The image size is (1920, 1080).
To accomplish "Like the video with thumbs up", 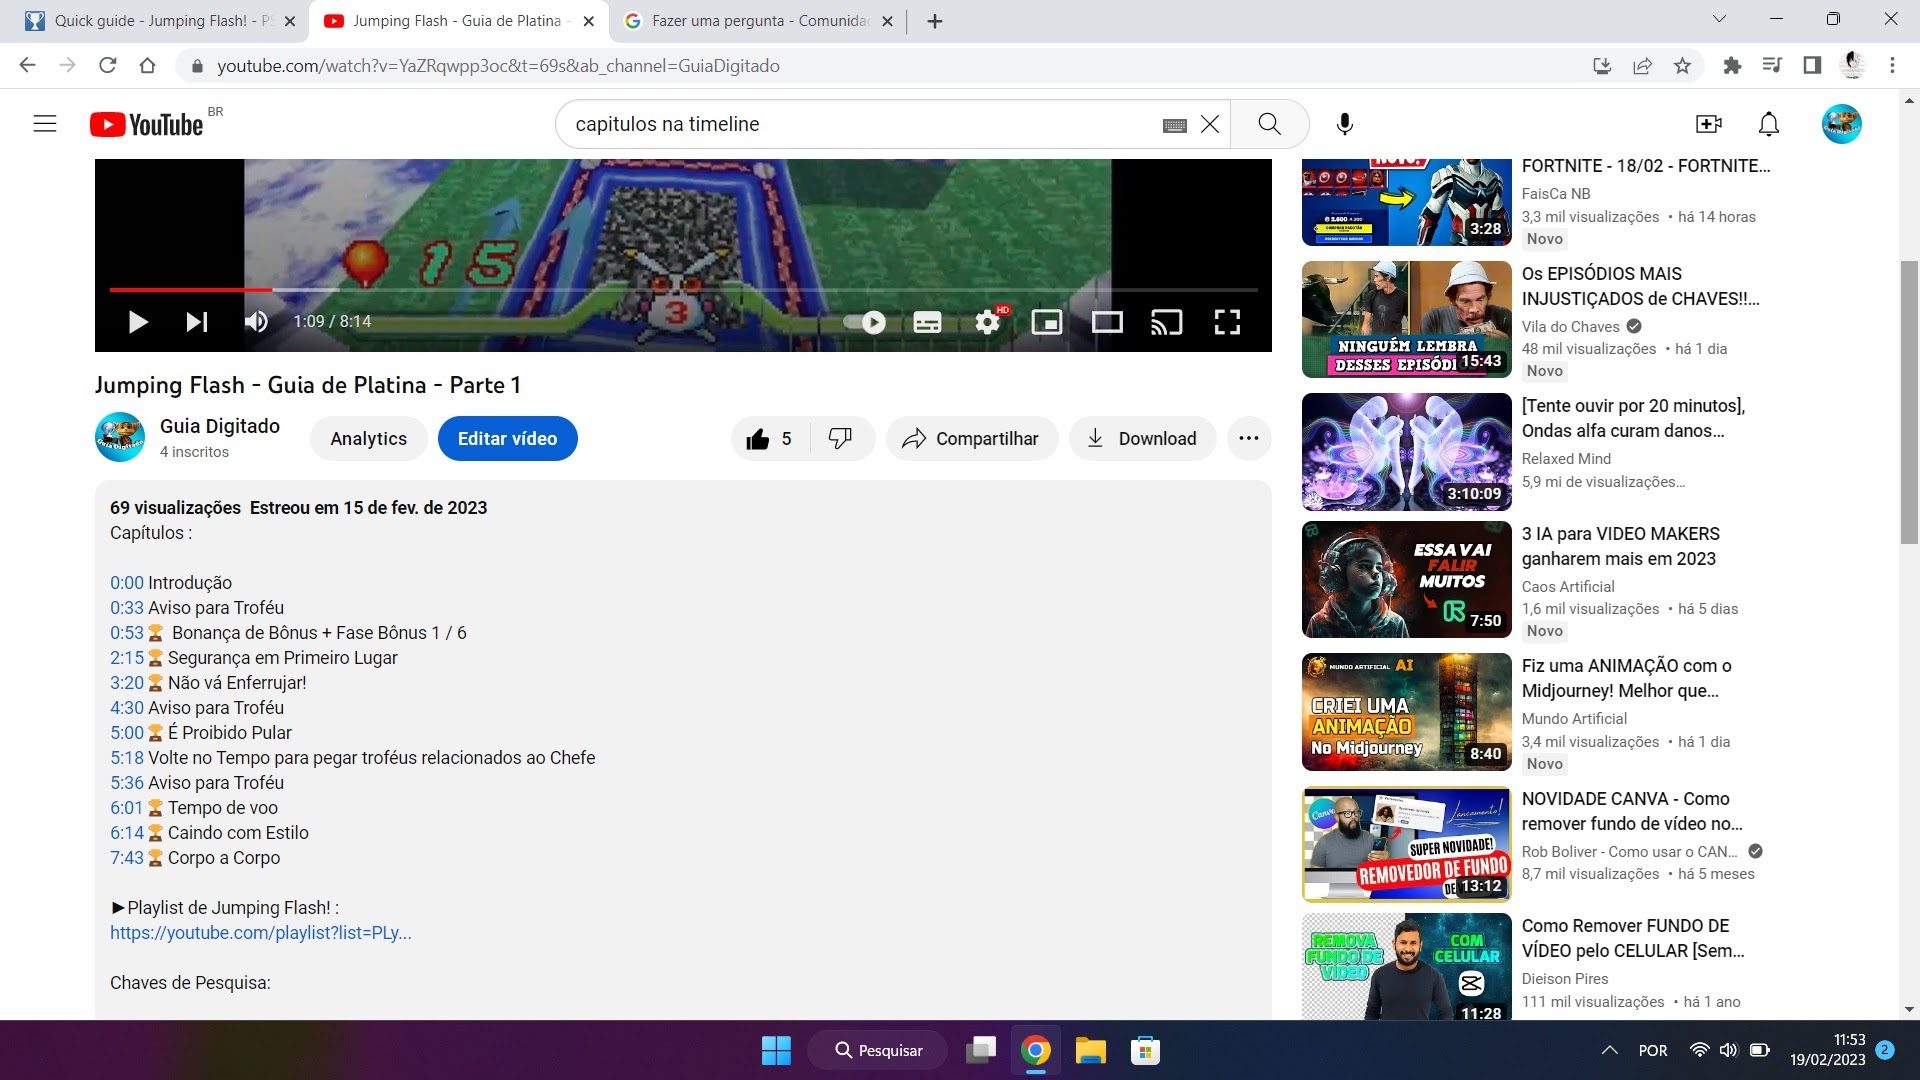I will pyautogui.click(x=769, y=439).
